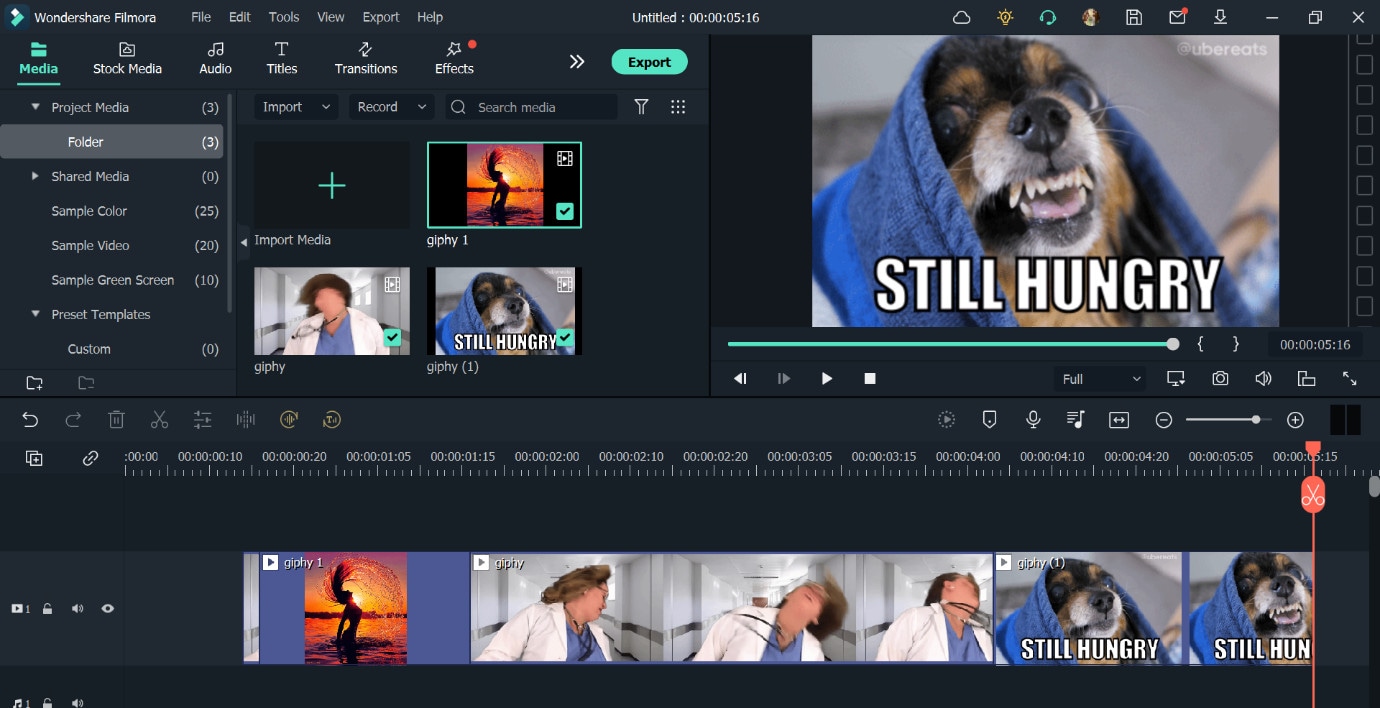Screen dimensions: 1380x708
Task: Open the Record dropdown
Action: coord(391,107)
